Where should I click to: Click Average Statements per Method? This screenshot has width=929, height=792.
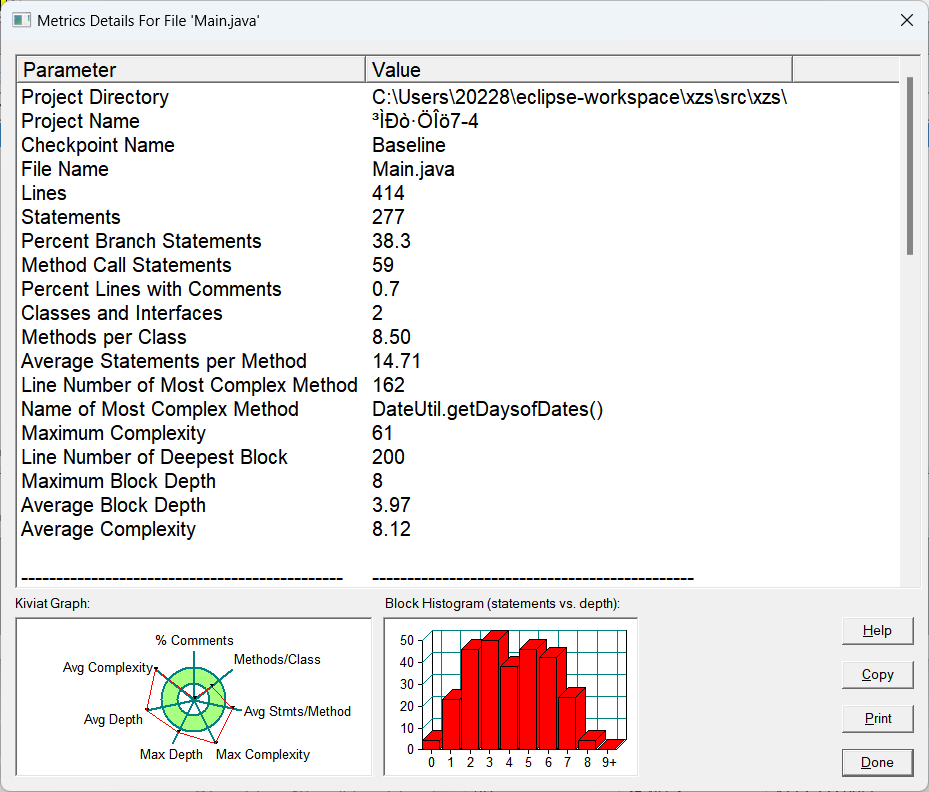164,361
